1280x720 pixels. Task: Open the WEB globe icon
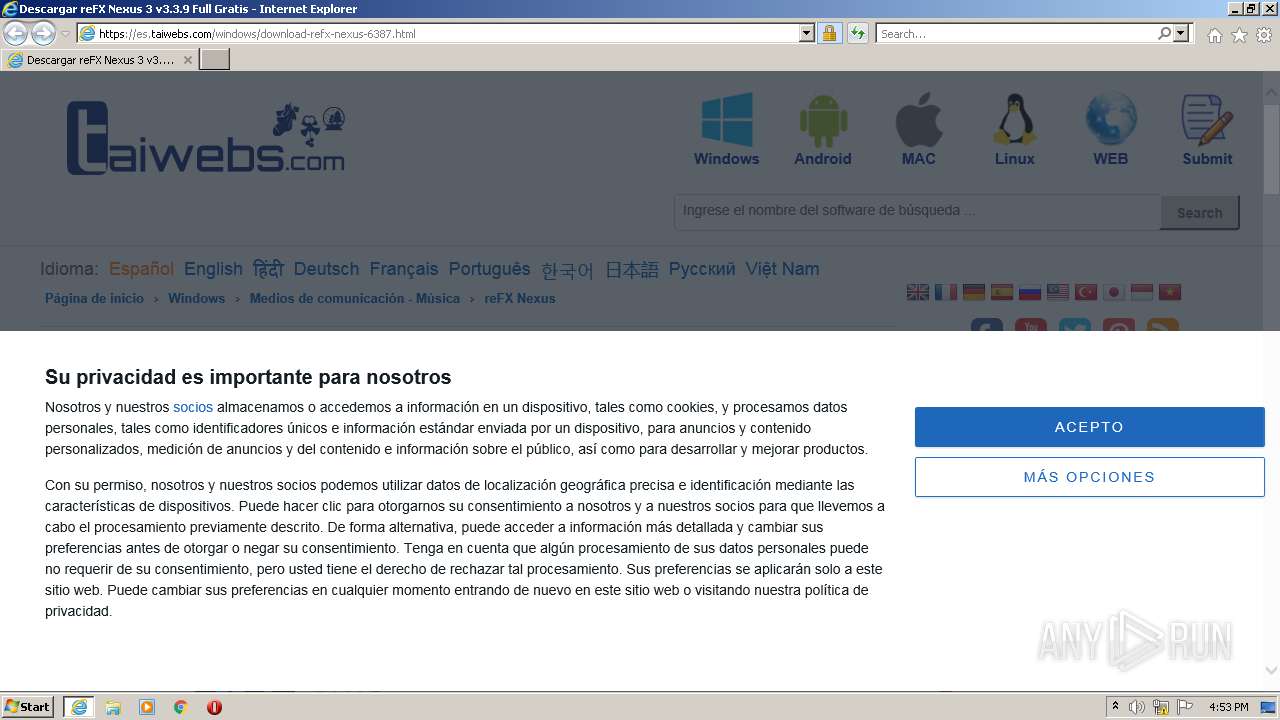coord(1111,120)
